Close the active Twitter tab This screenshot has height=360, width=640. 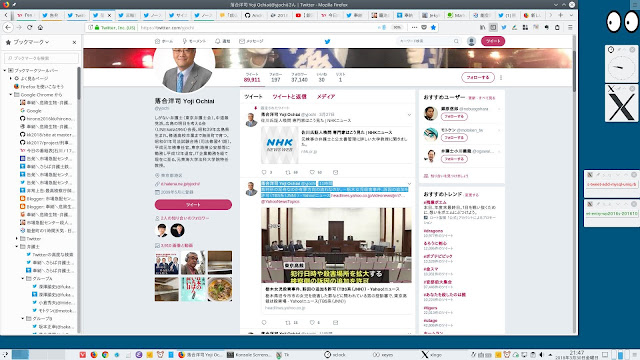point(109,16)
